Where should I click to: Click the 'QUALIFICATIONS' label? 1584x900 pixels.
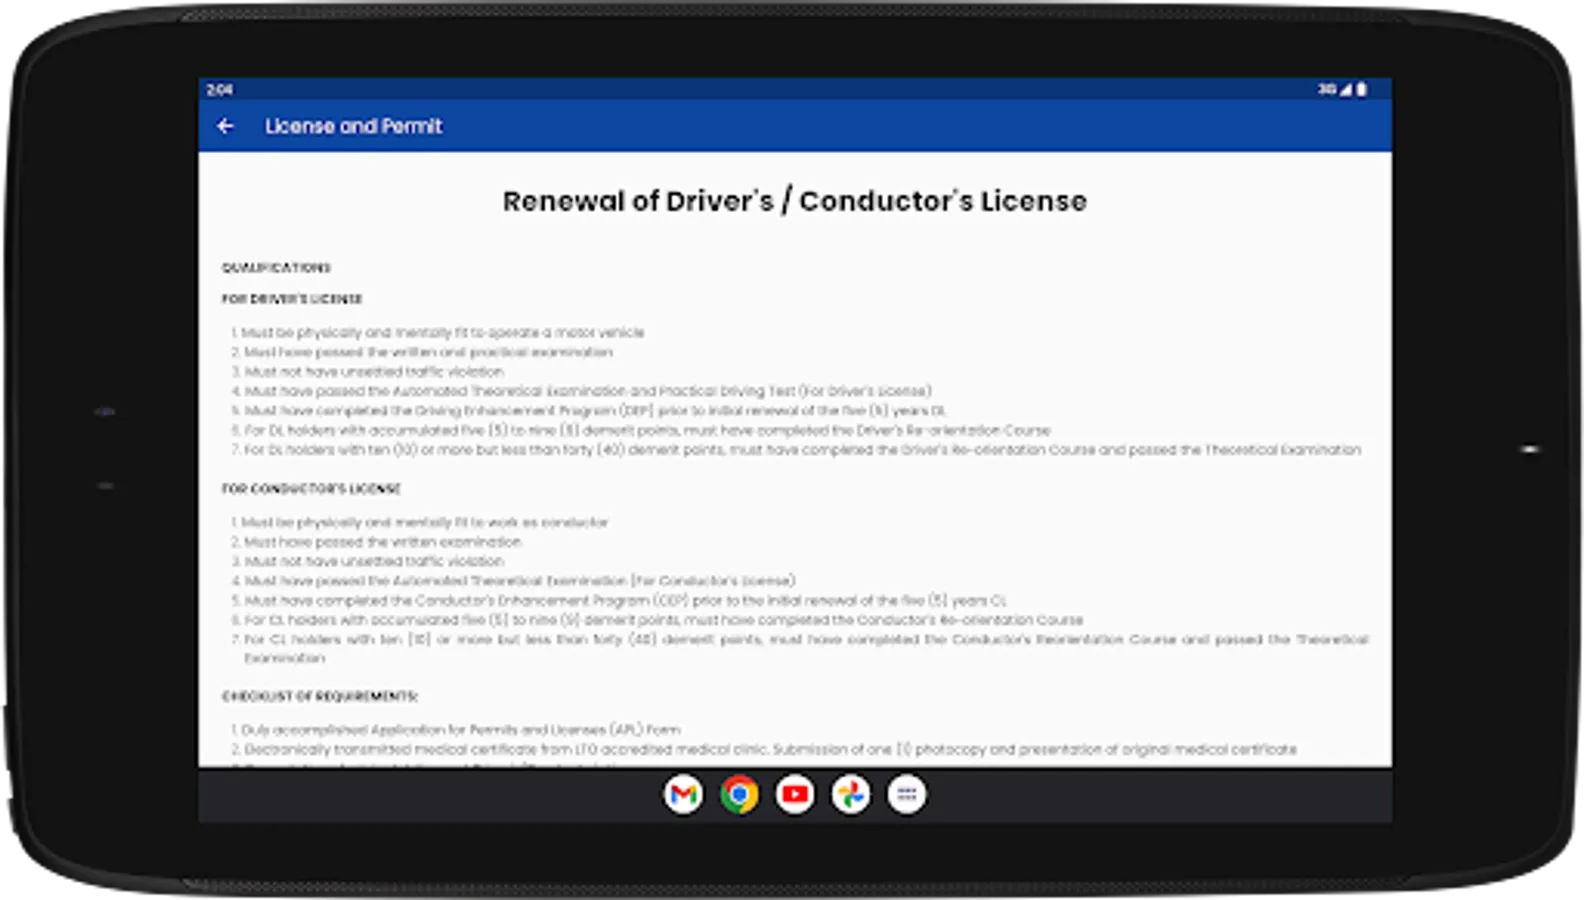pyautogui.click(x=276, y=268)
